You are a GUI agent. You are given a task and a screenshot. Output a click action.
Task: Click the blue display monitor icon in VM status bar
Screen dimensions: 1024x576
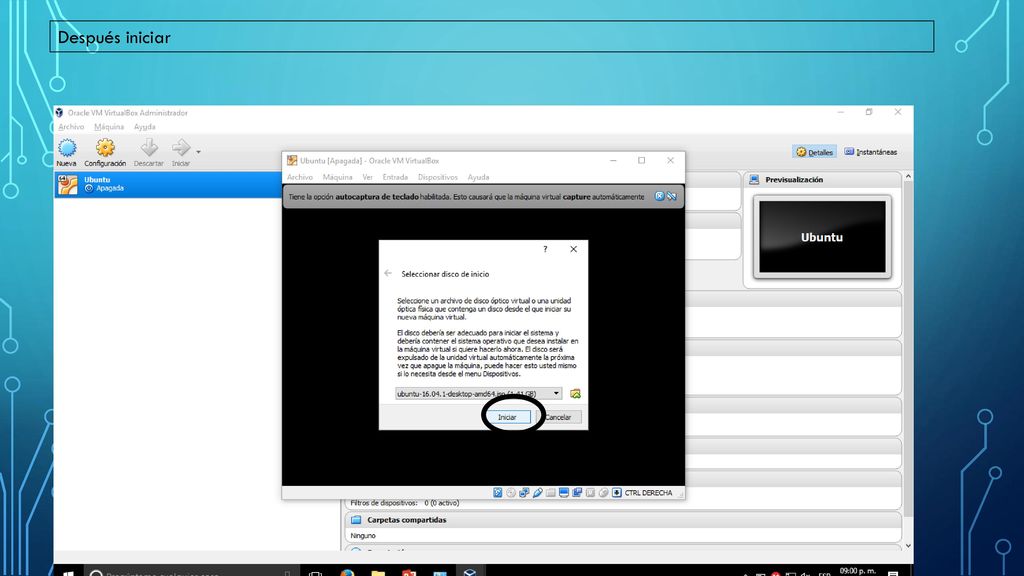564,492
